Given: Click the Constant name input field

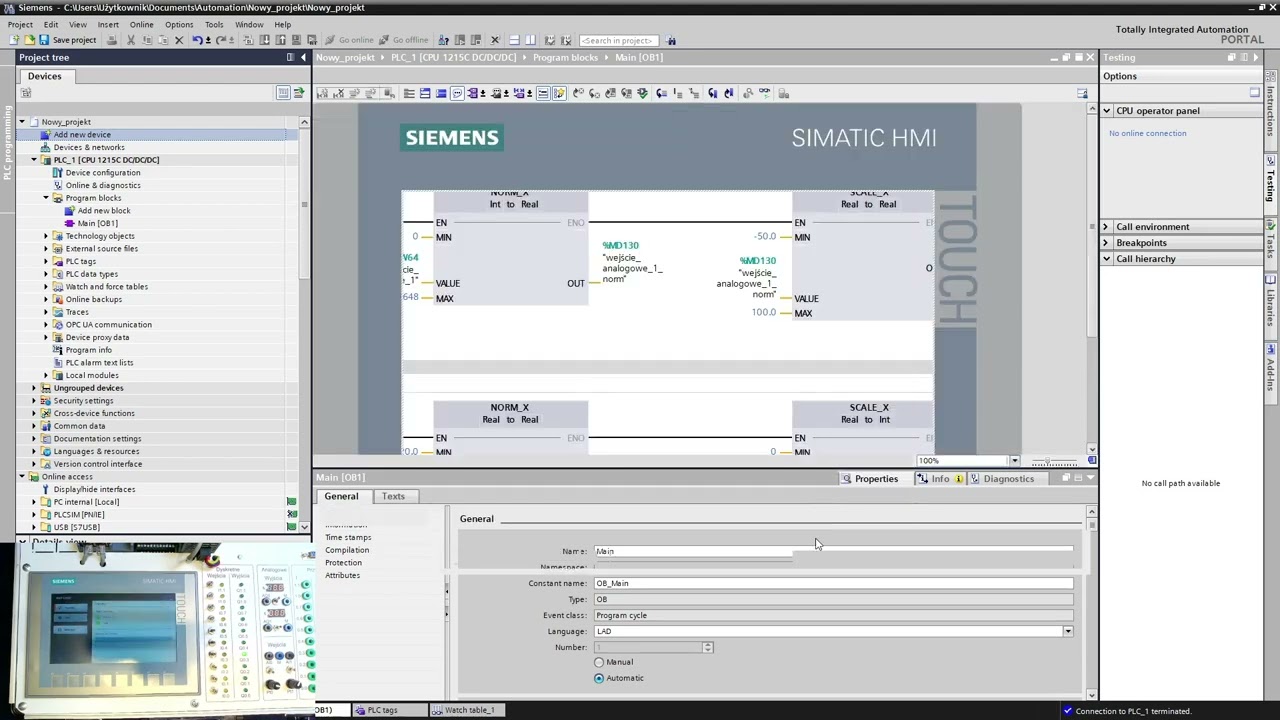Looking at the screenshot, I should pyautogui.click(x=833, y=583).
